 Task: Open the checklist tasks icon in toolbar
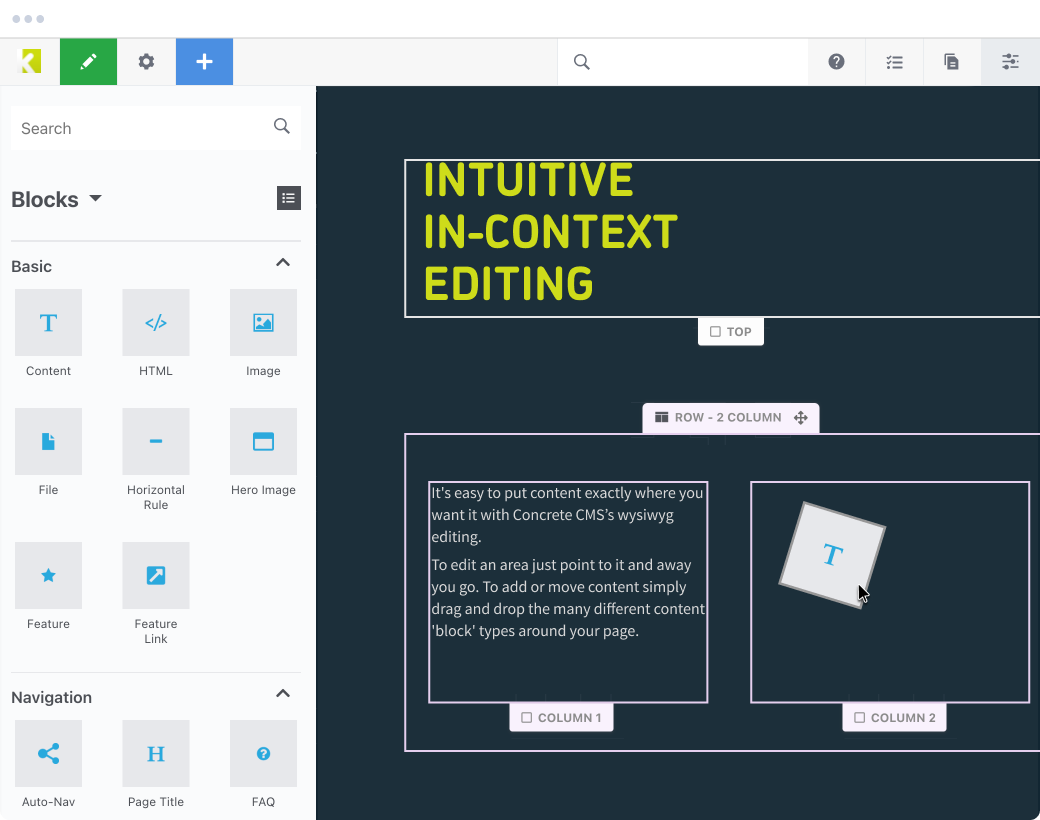894,62
